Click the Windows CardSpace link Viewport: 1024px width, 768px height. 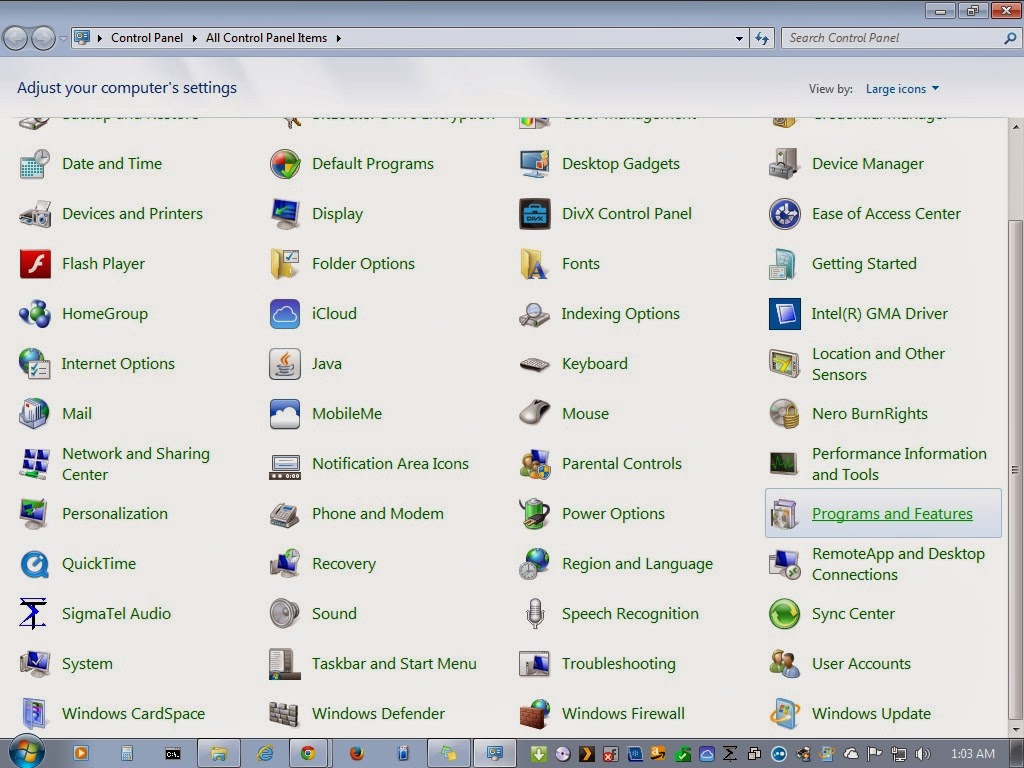tap(133, 714)
